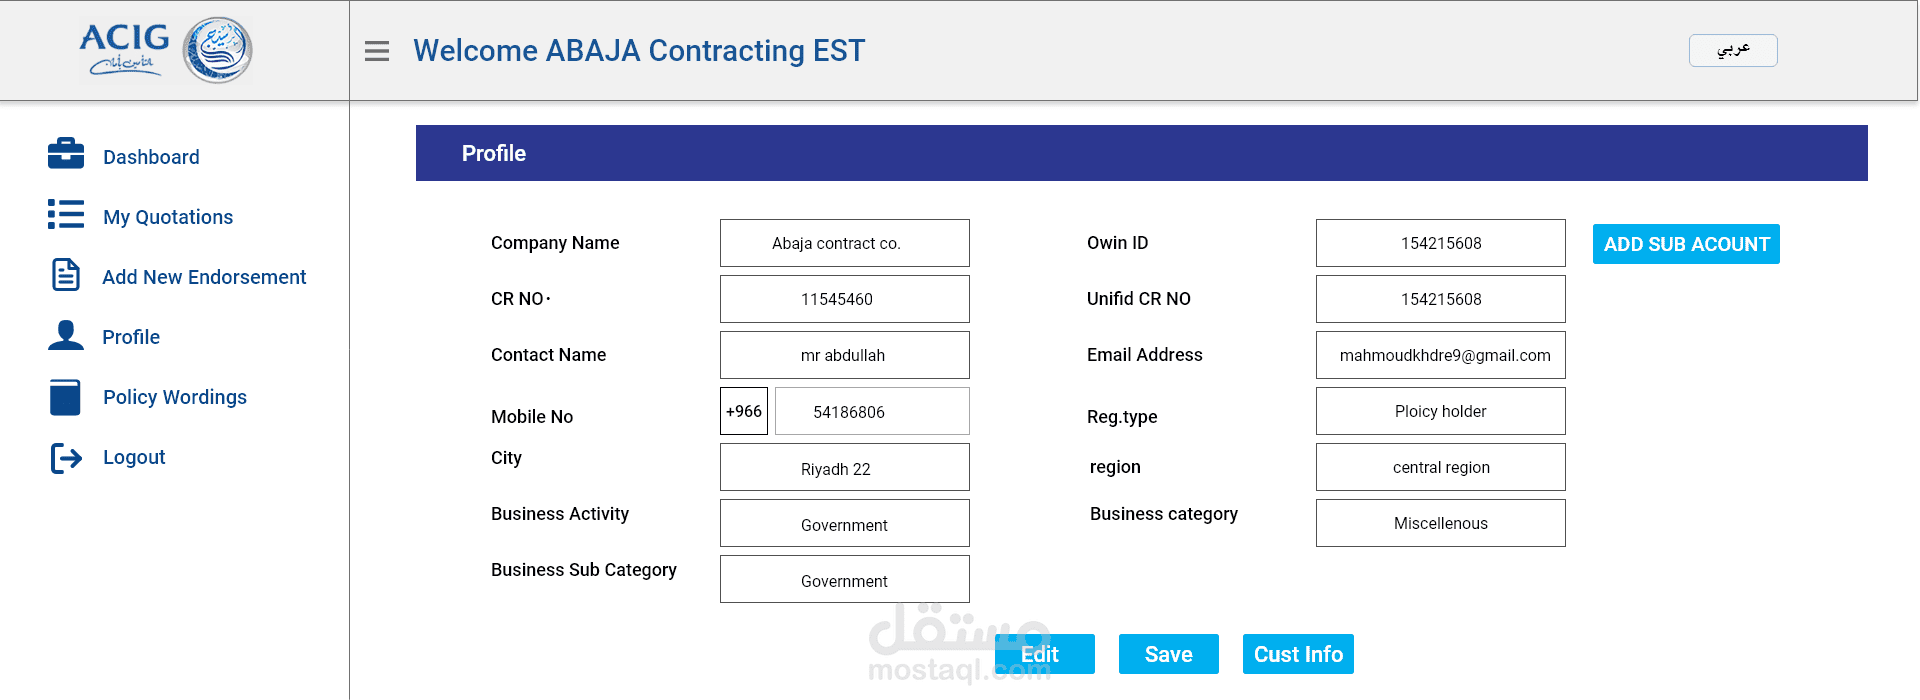Open the Cust Info button
Image resolution: width=1920 pixels, height=700 pixels.
coord(1298,654)
